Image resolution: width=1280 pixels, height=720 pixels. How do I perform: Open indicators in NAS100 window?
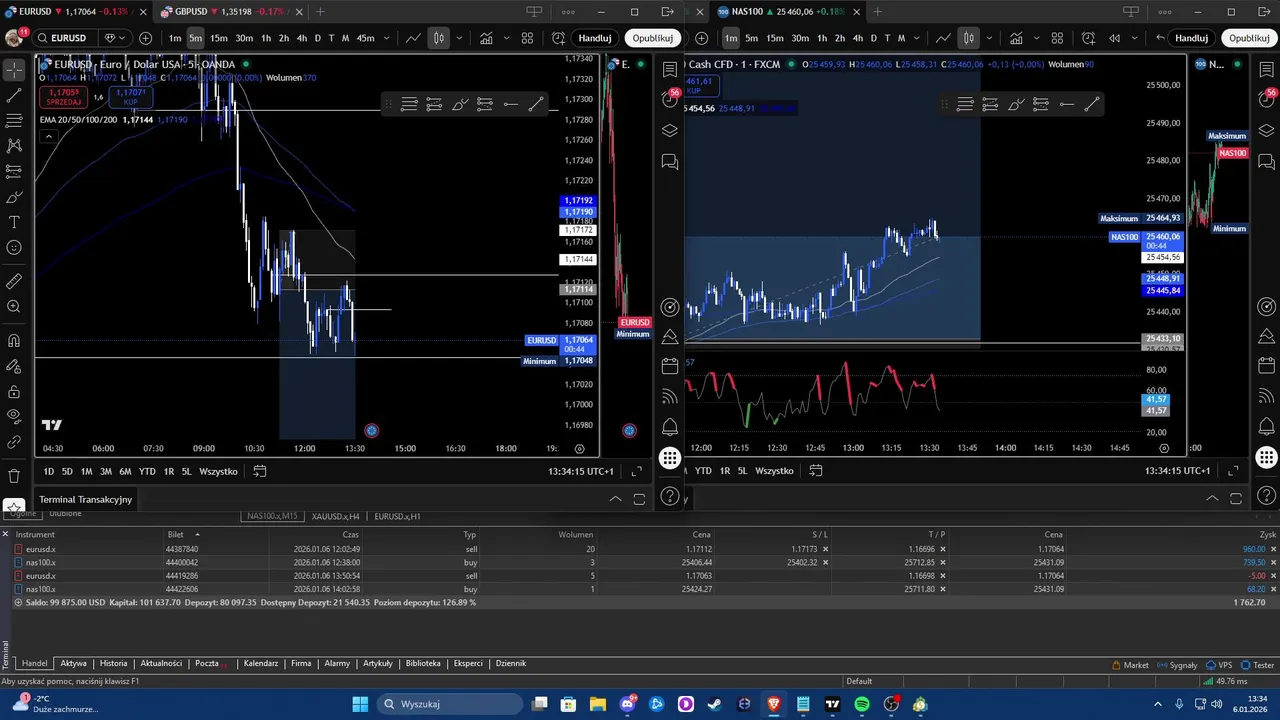[1016, 38]
